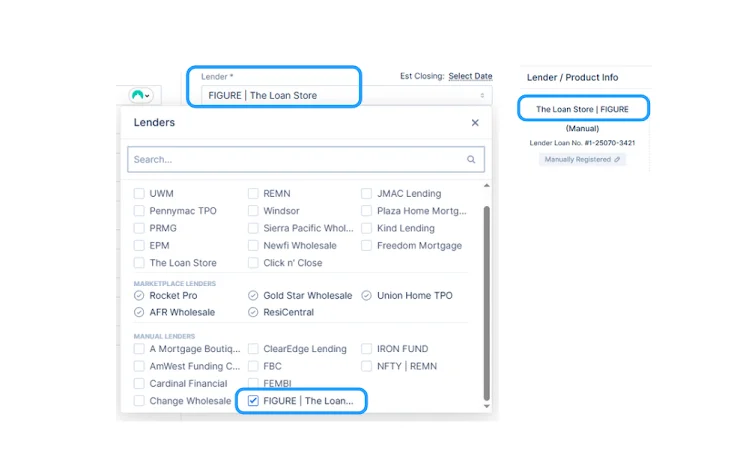Viewport: 740px width, 468px height.
Task: Click the lender list scrollbar thumb
Action: (487, 303)
